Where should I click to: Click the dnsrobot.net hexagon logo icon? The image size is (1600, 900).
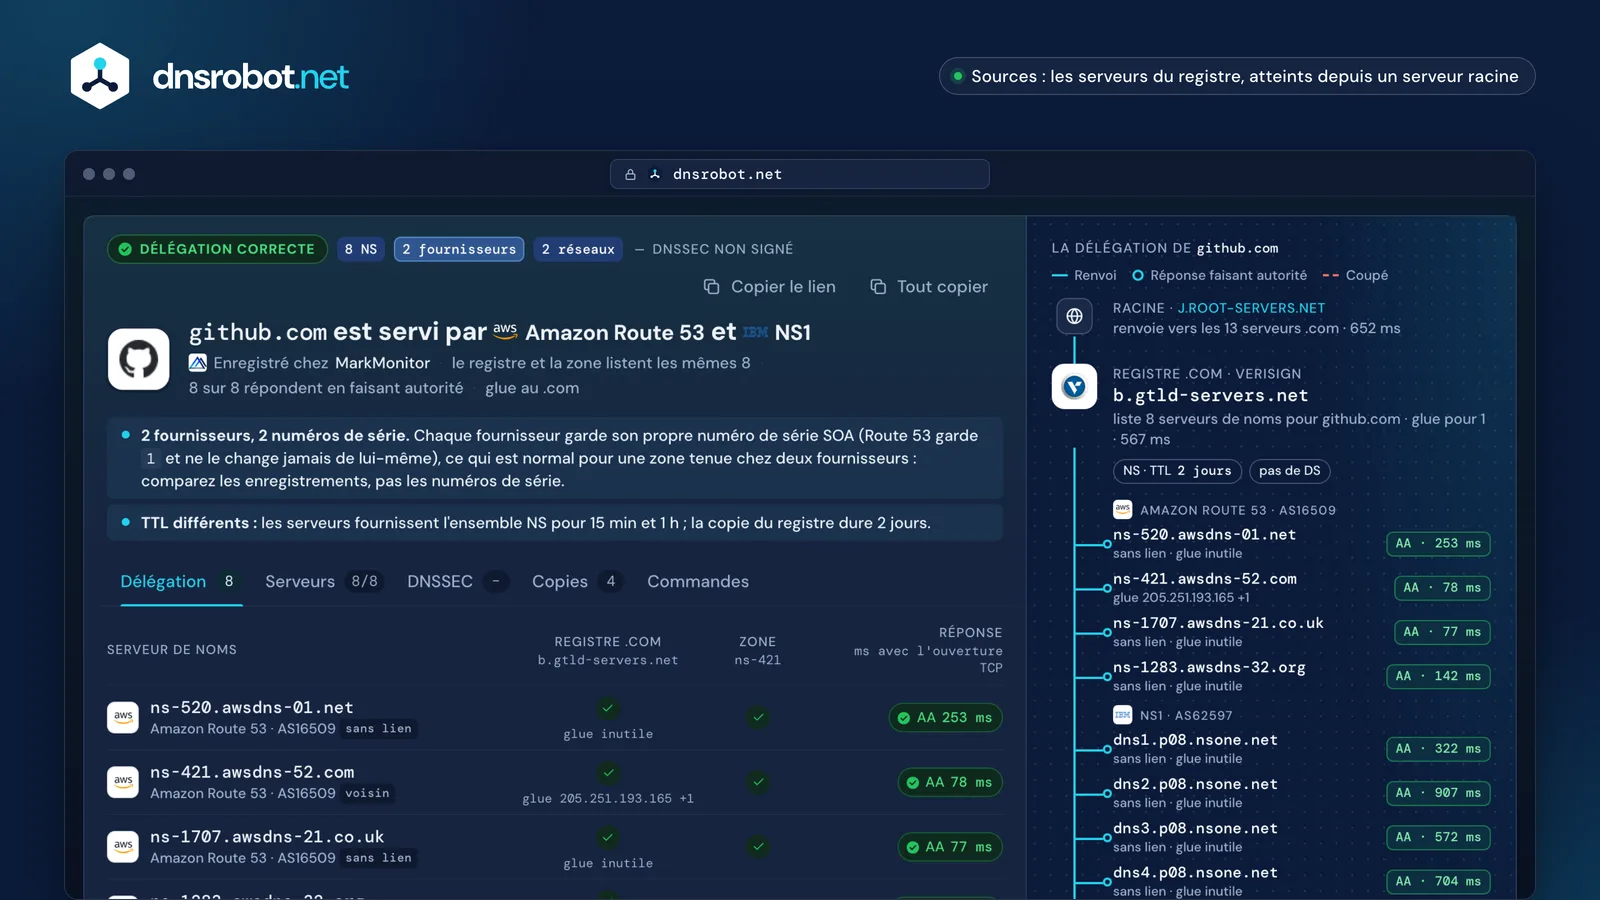(100, 76)
